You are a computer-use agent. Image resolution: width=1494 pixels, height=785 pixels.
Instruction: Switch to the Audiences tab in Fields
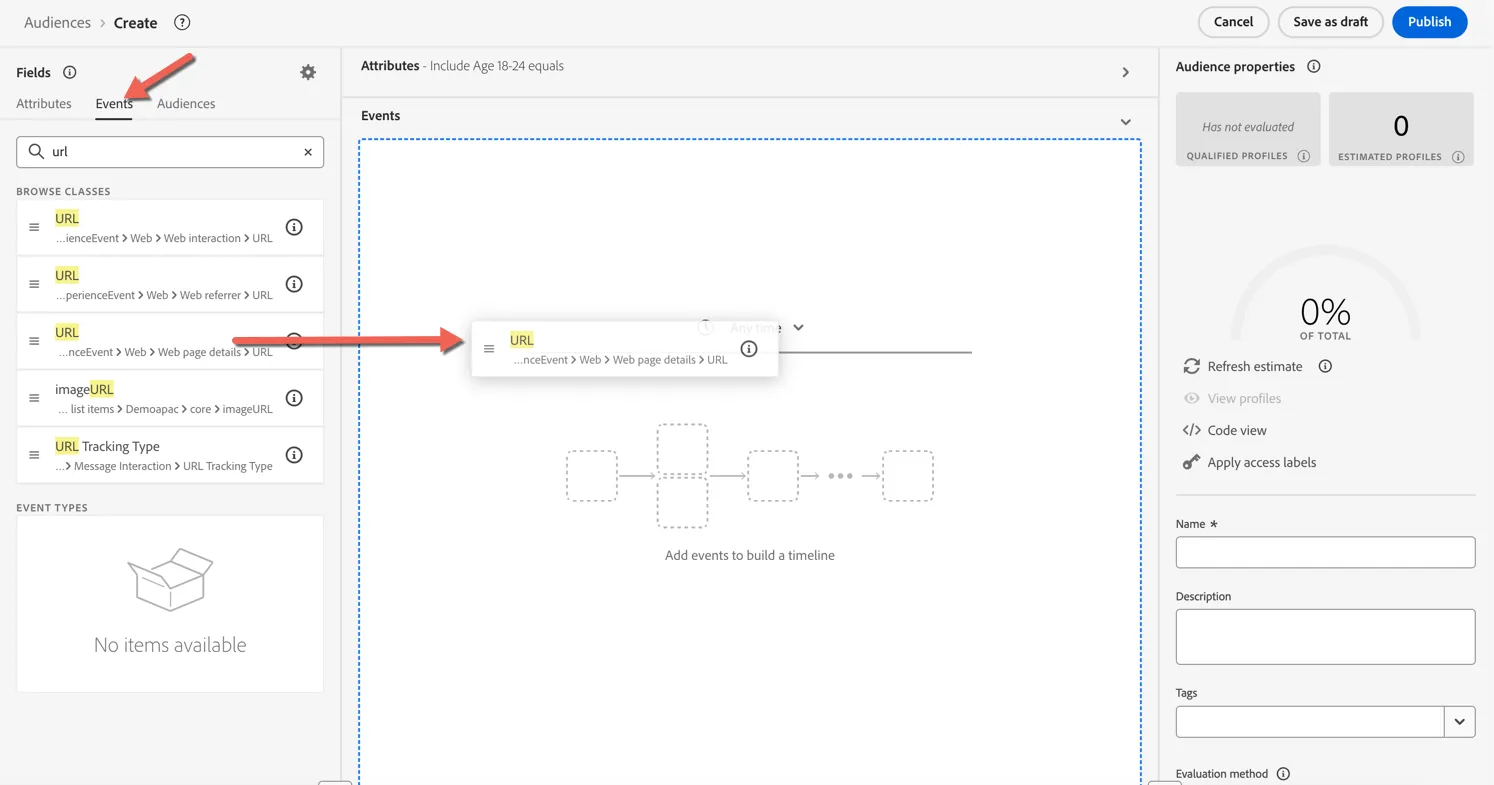[x=186, y=103]
